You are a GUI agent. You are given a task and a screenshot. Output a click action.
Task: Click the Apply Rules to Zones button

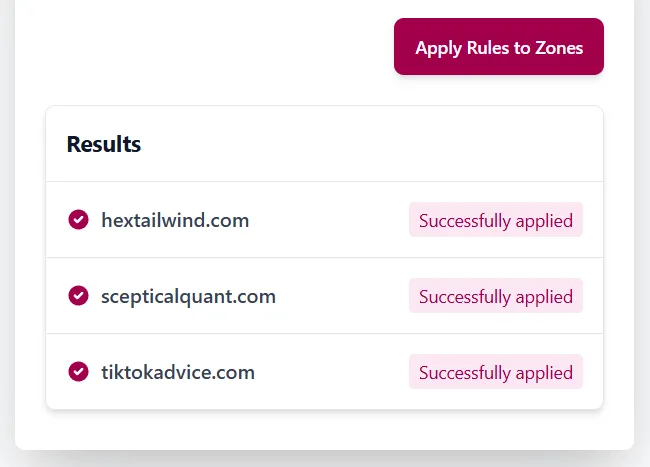pos(499,47)
